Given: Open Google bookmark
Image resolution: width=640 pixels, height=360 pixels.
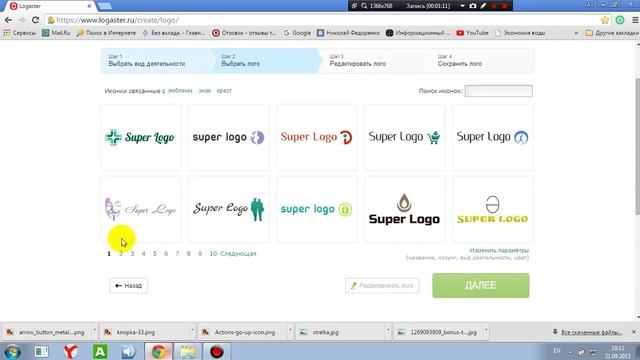Looking at the screenshot, I should click(297, 33).
